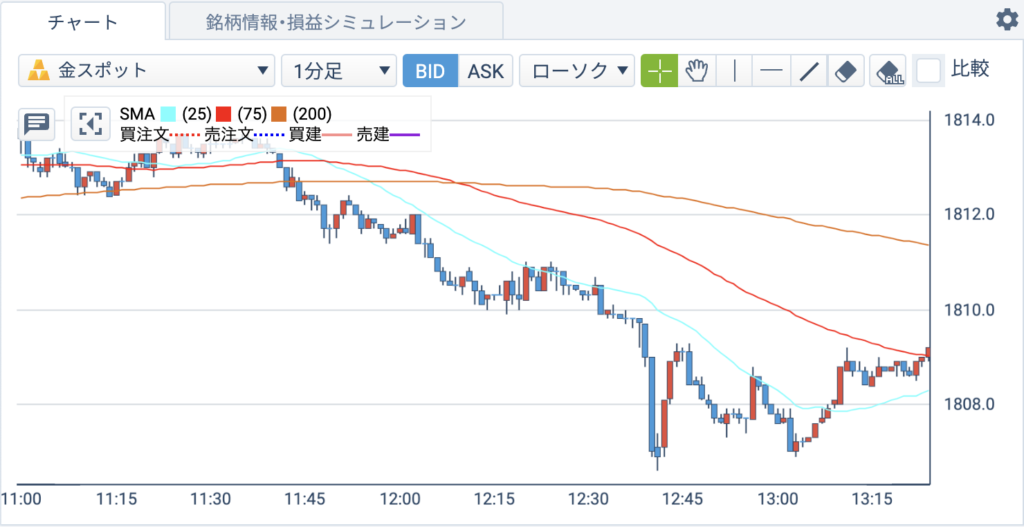Open the 銘柄情報・損益シミュレーション tab

[336, 22]
